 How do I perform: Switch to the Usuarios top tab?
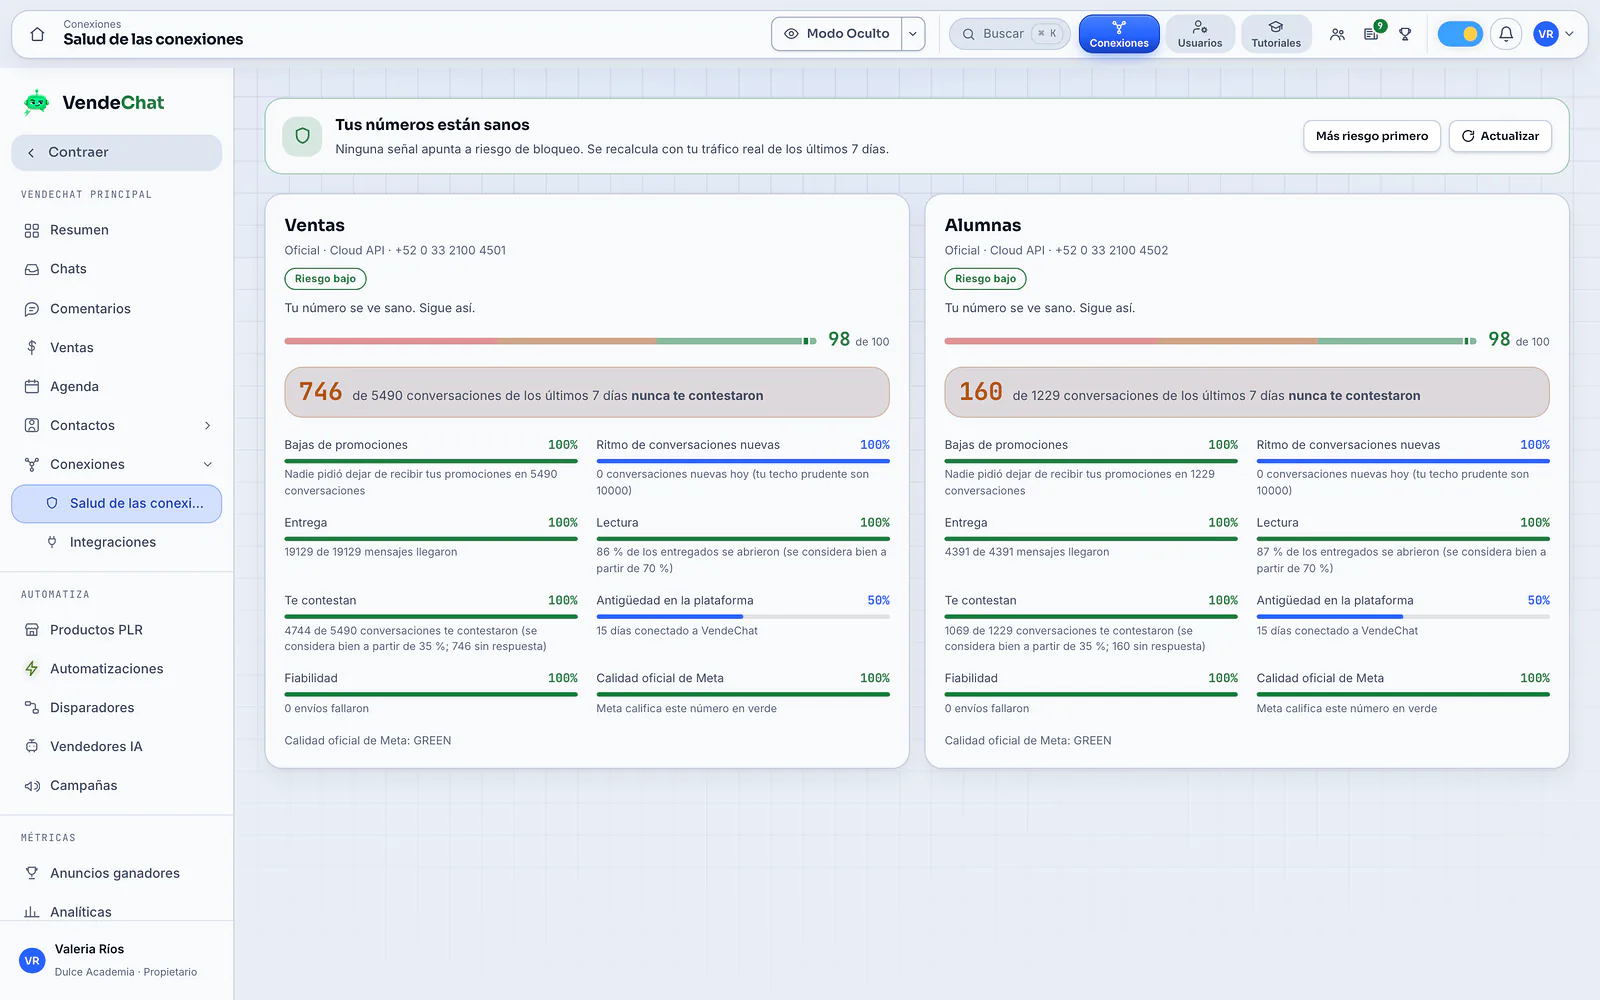pyautogui.click(x=1200, y=34)
